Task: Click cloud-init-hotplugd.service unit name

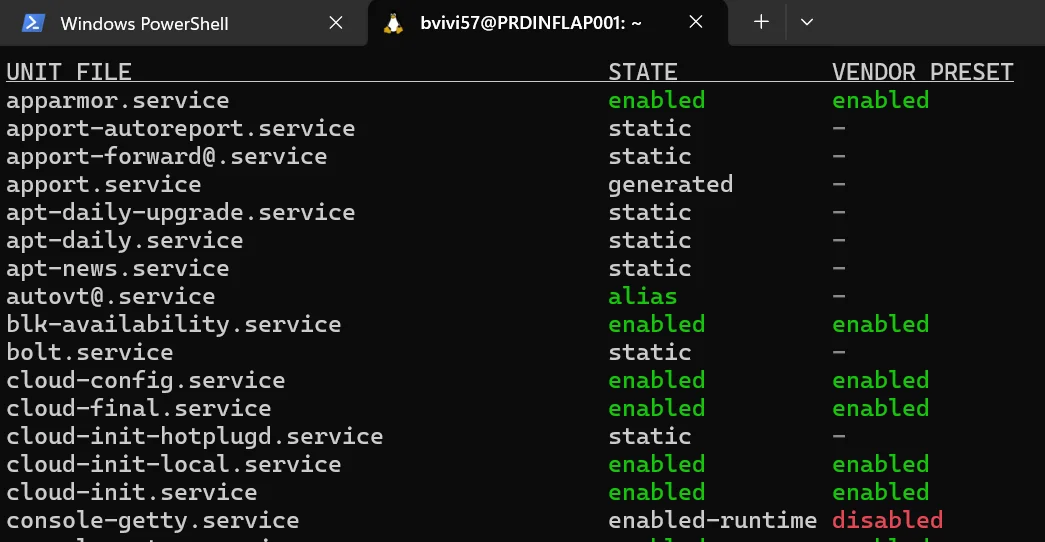Action: coord(195,437)
